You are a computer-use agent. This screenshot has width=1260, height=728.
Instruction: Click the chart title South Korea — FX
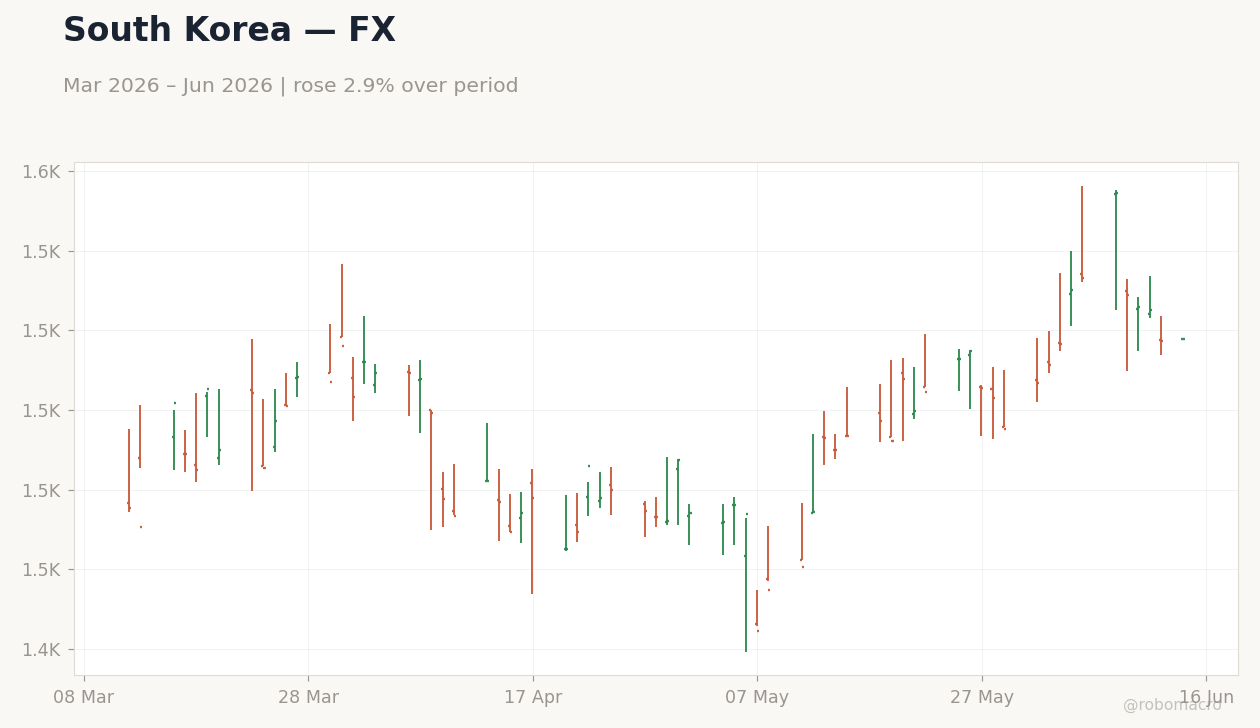(229, 31)
